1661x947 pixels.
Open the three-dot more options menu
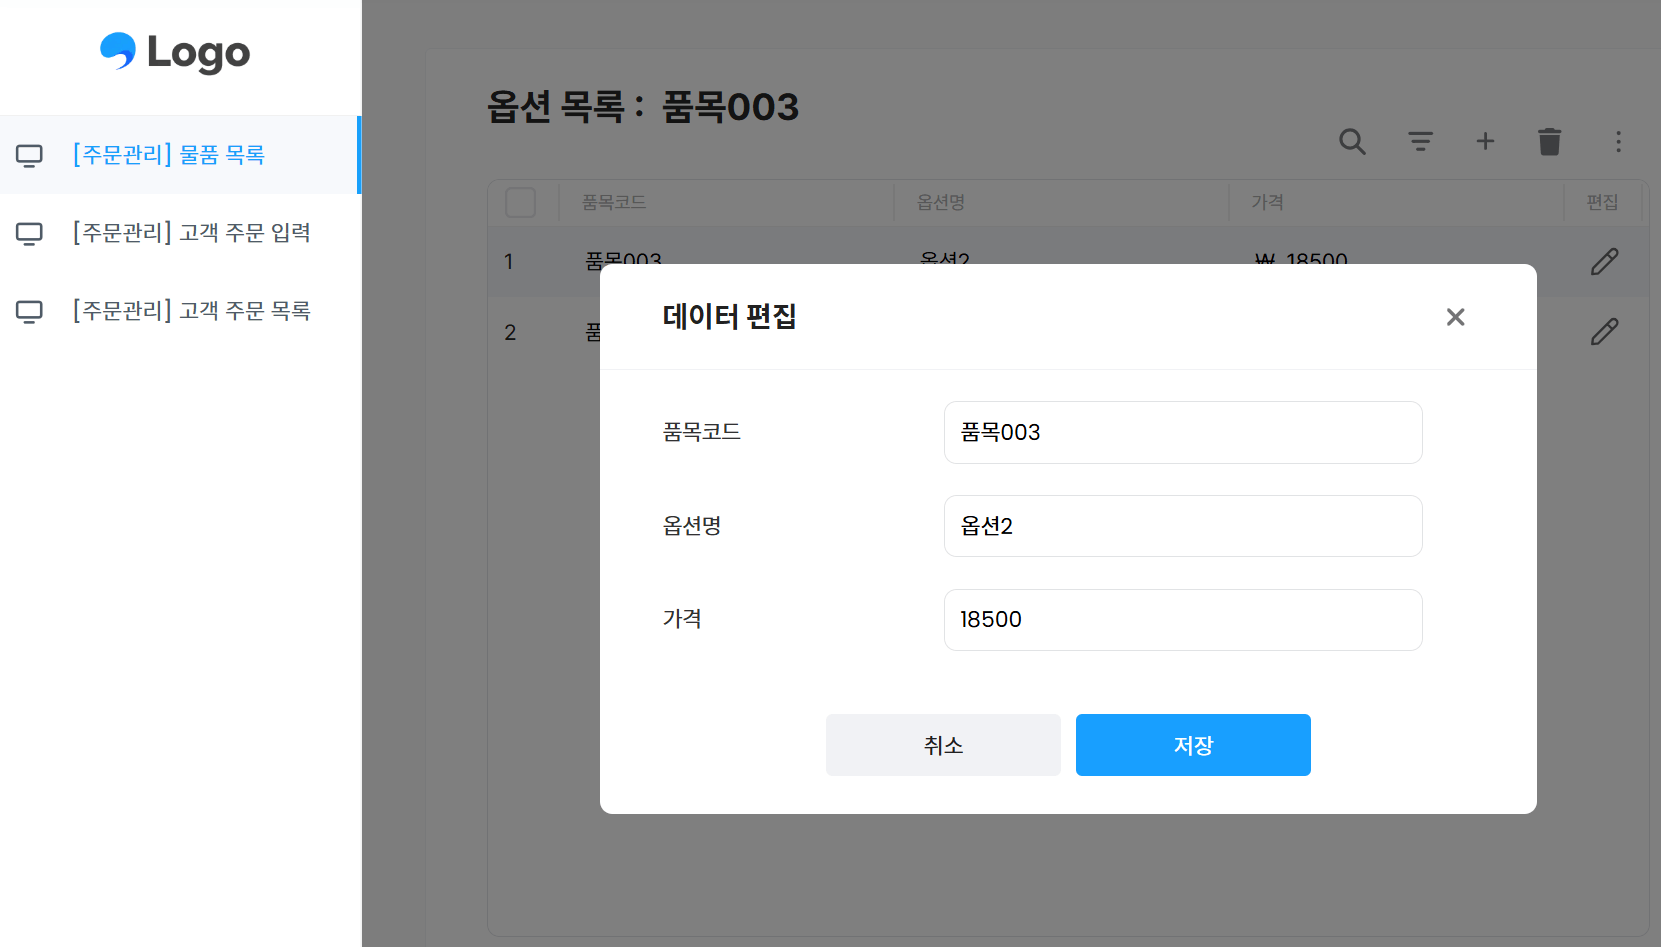[1617, 142]
